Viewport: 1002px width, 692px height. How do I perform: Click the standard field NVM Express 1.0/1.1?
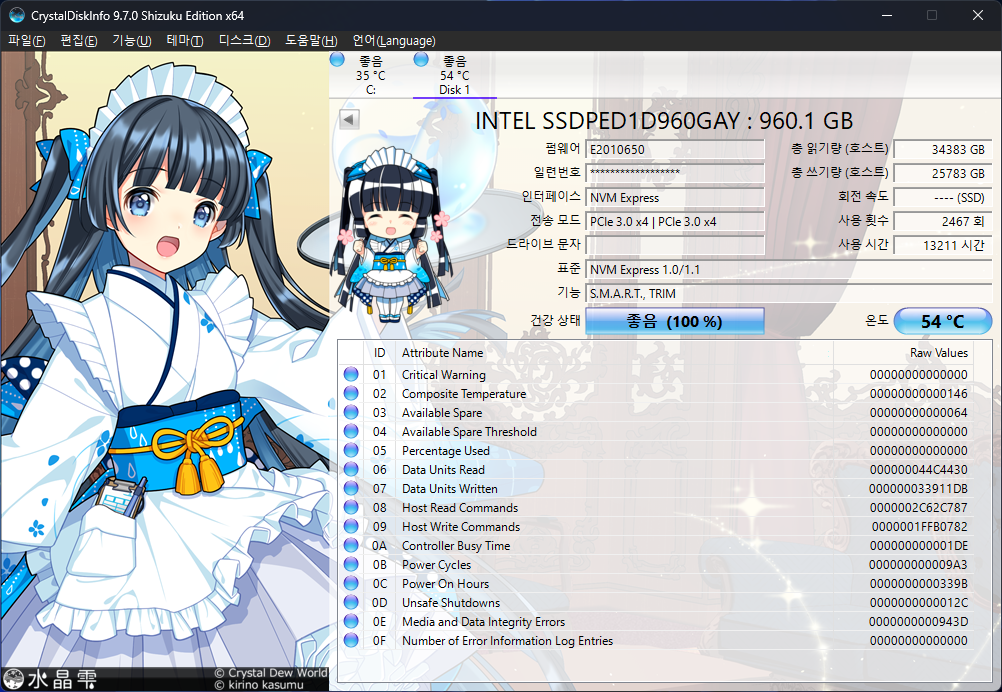pyautogui.click(x=789, y=269)
